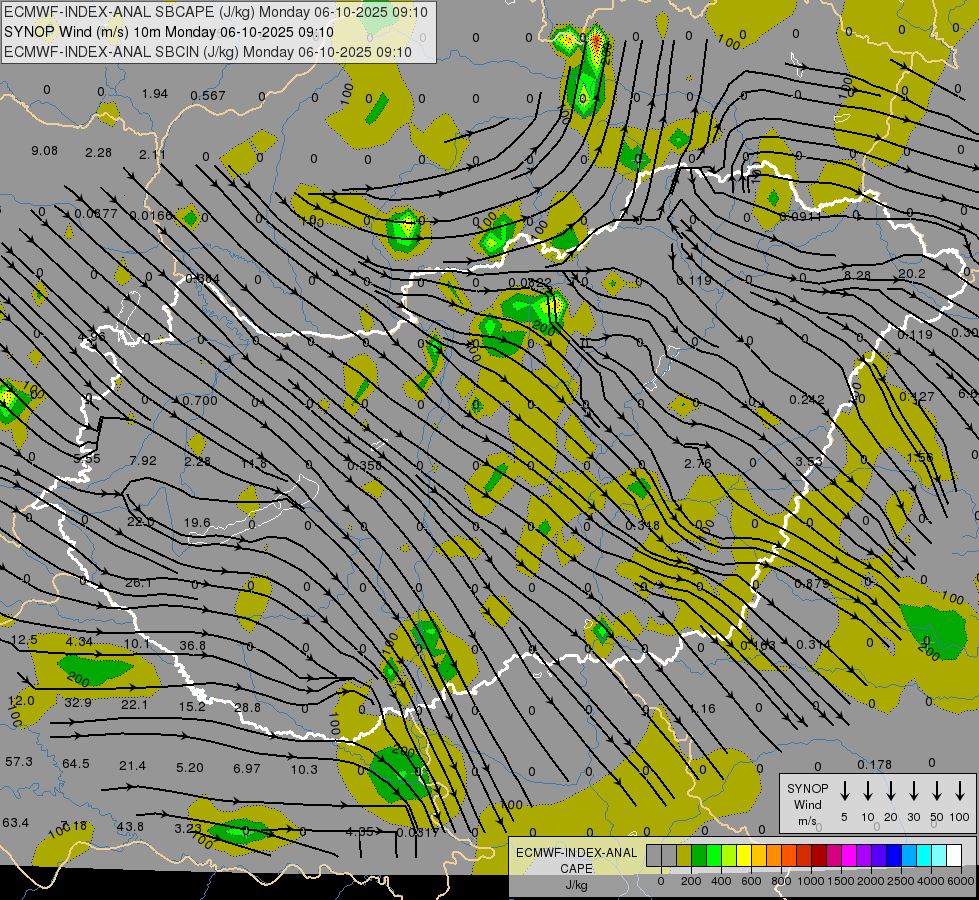This screenshot has height=900, width=979.
Task: Click the map value 21.4
Action: pos(132,765)
